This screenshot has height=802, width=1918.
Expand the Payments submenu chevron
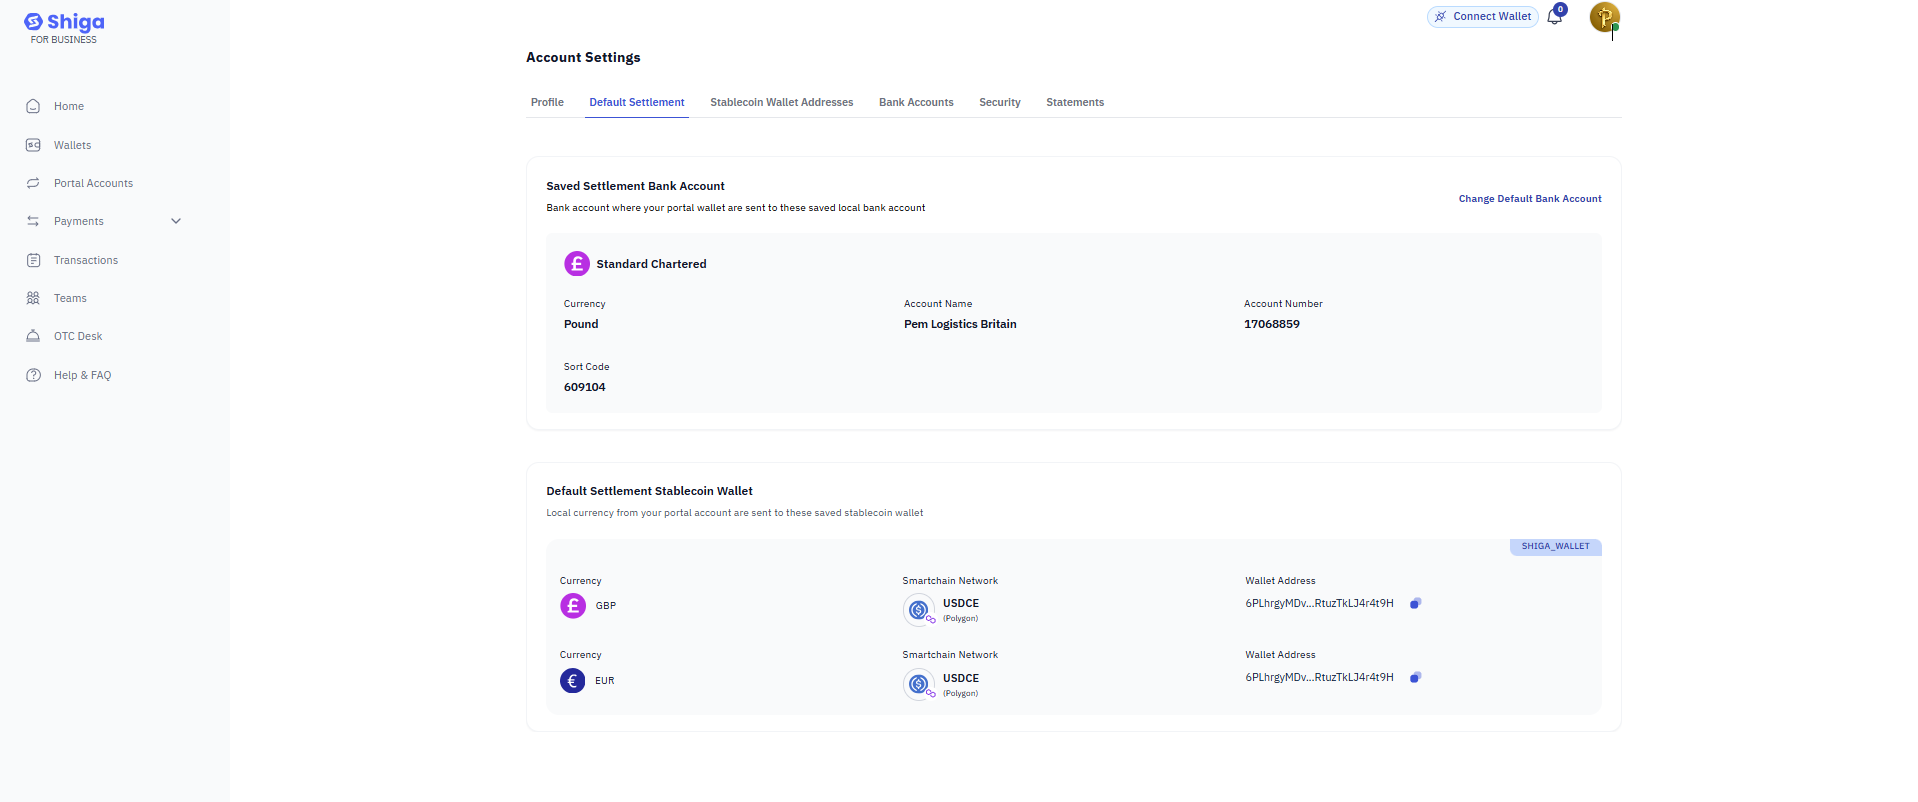[x=176, y=221]
